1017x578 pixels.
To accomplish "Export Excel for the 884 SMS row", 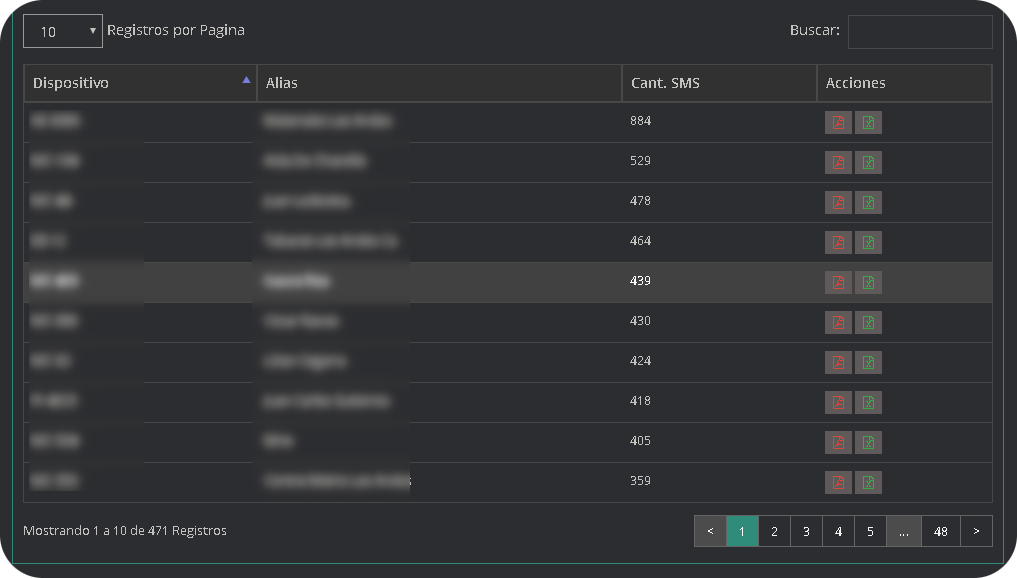I will pyautogui.click(x=868, y=122).
